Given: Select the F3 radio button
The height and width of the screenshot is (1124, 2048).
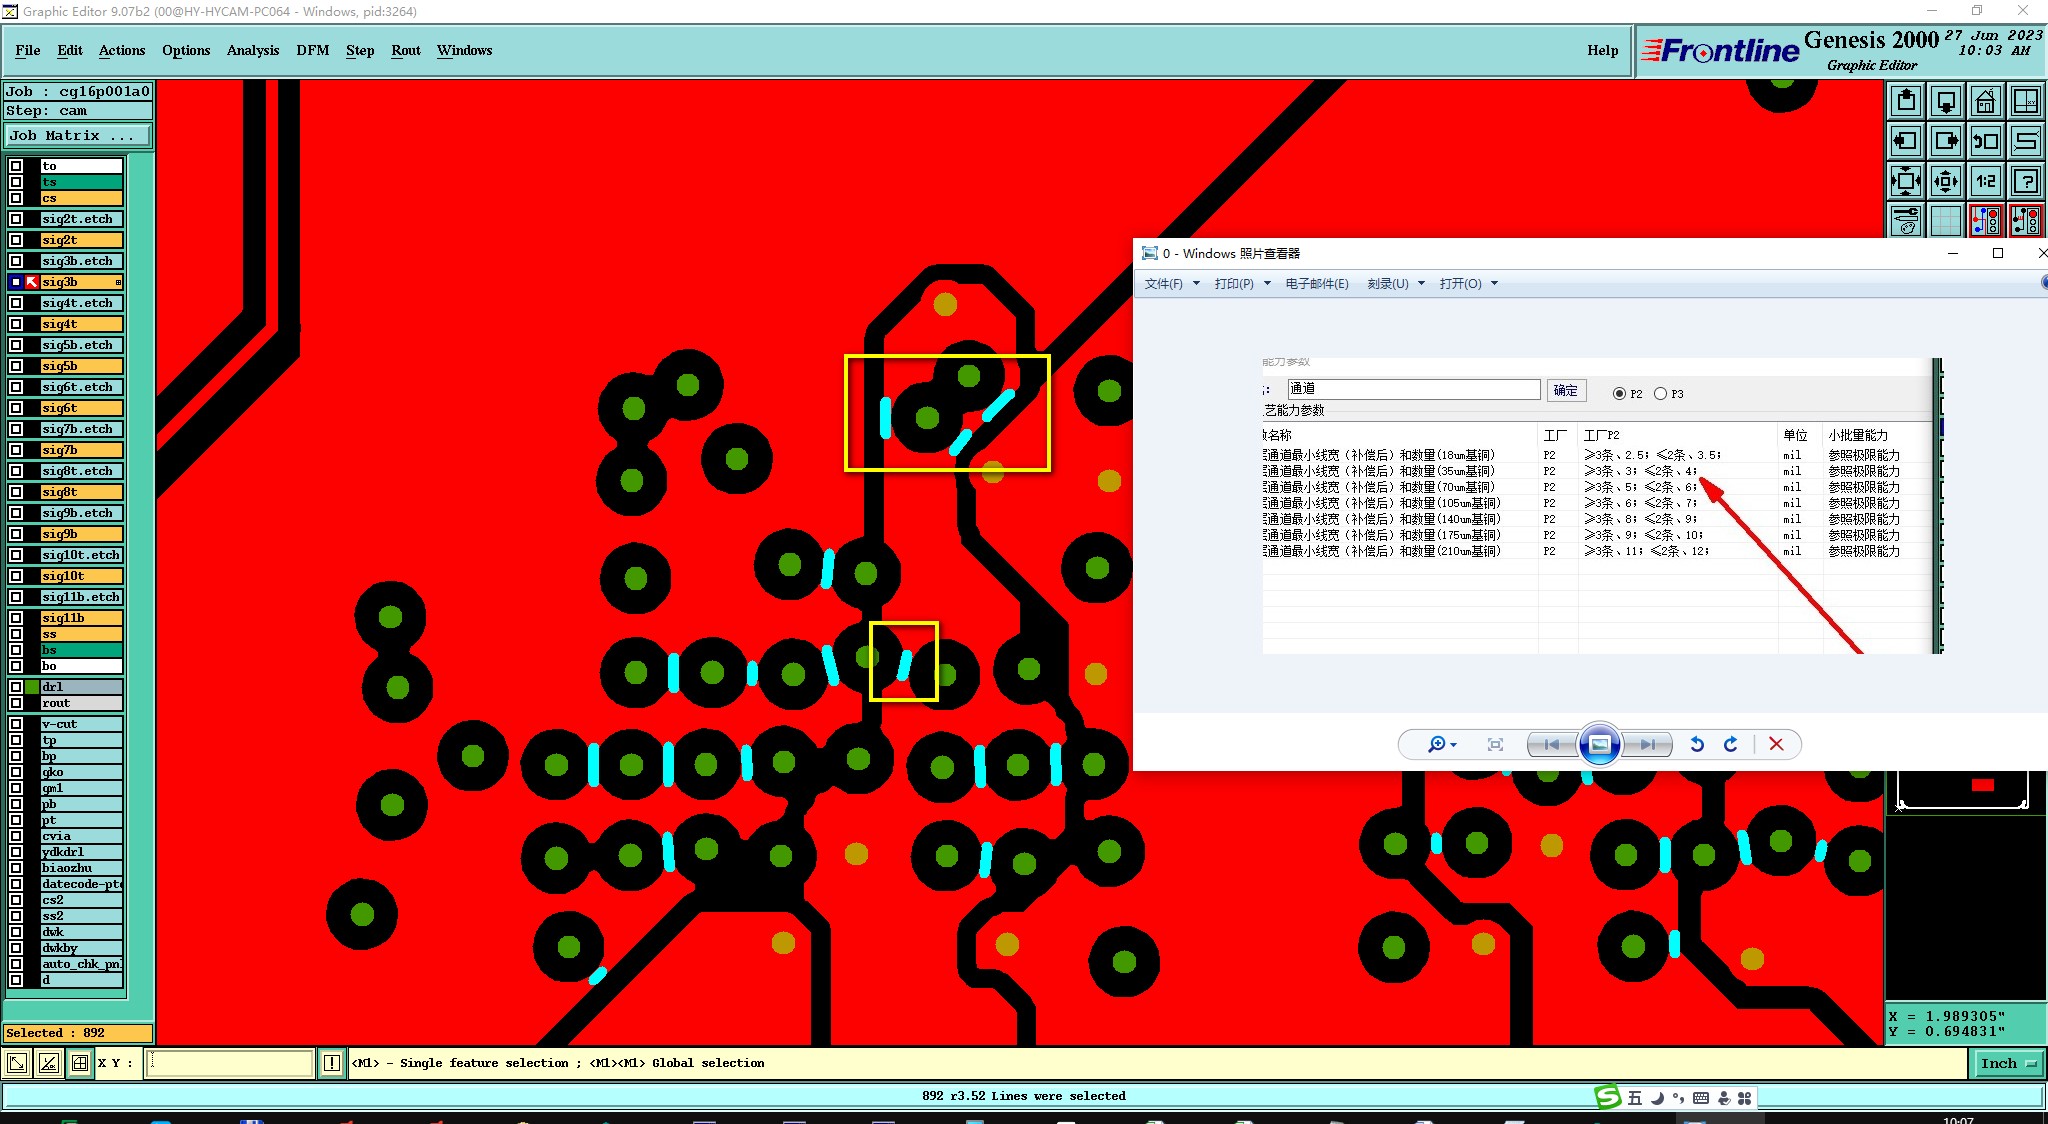Looking at the screenshot, I should point(1661,394).
